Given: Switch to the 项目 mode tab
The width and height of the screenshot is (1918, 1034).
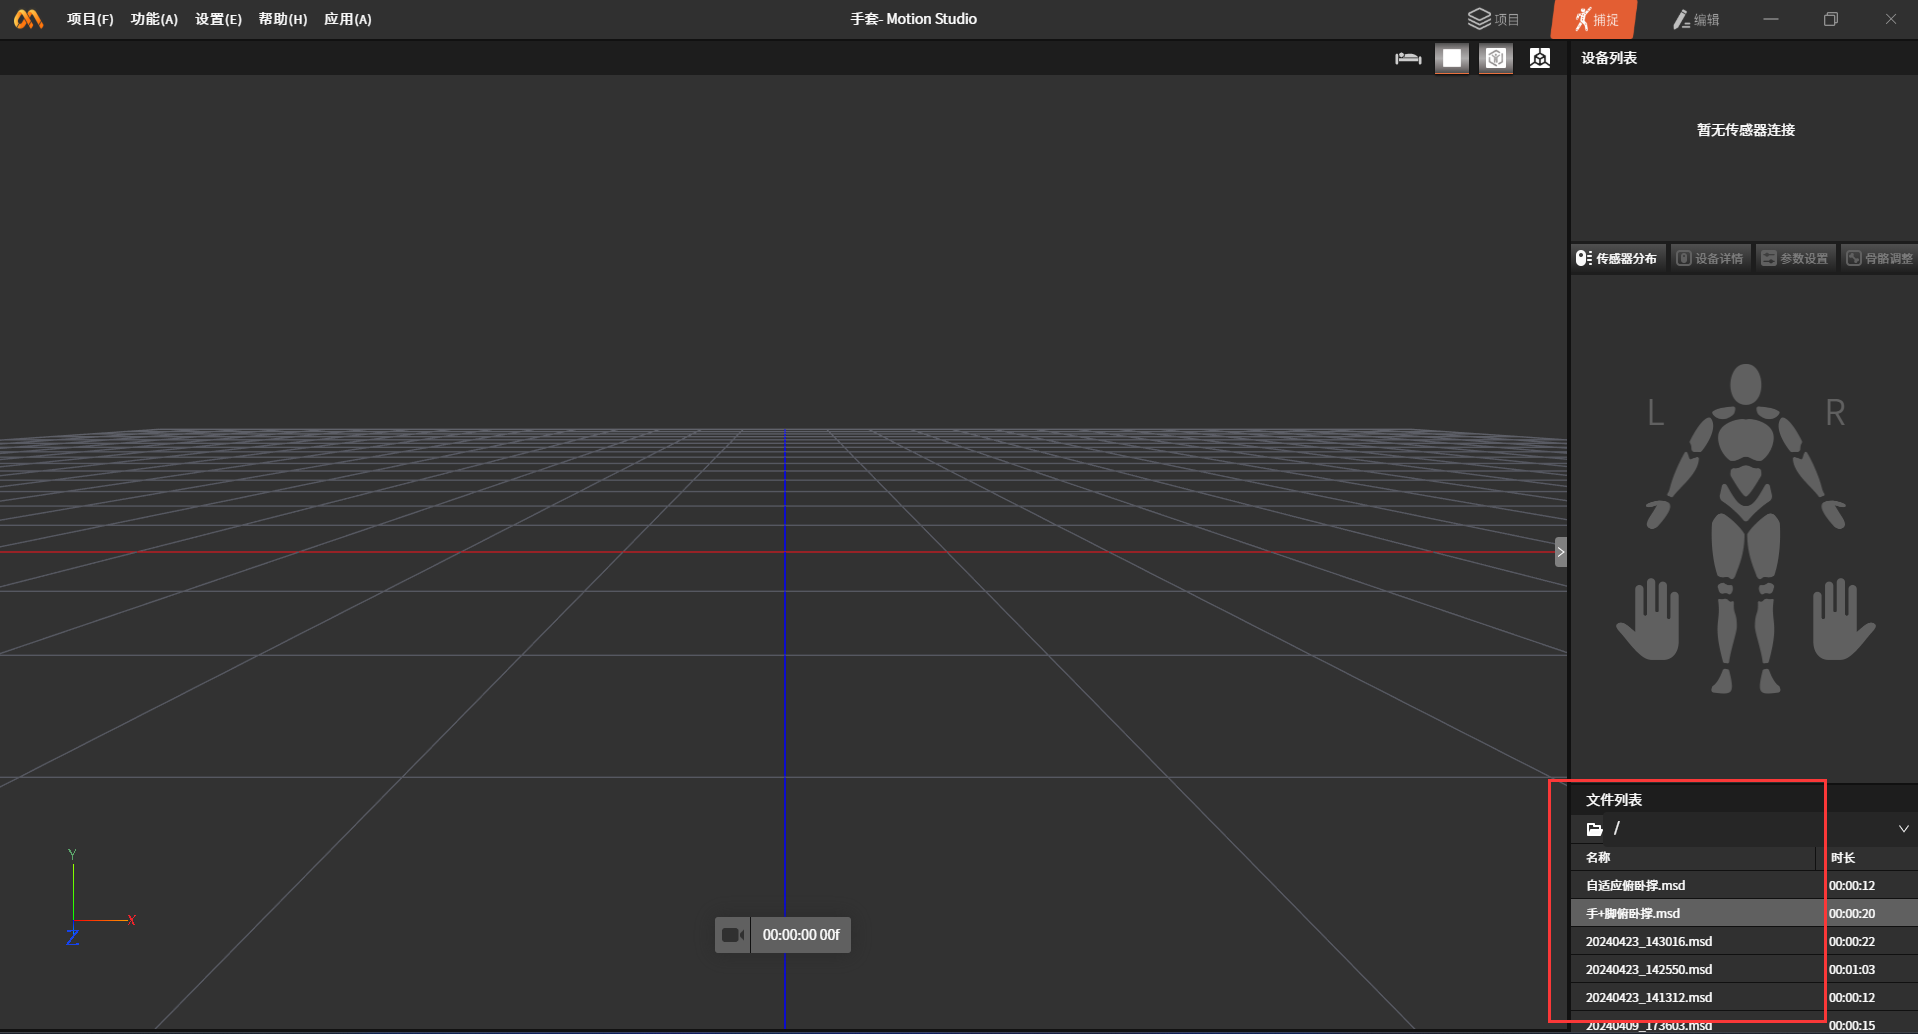Looking at the screenshot, I should point(1494,19).
